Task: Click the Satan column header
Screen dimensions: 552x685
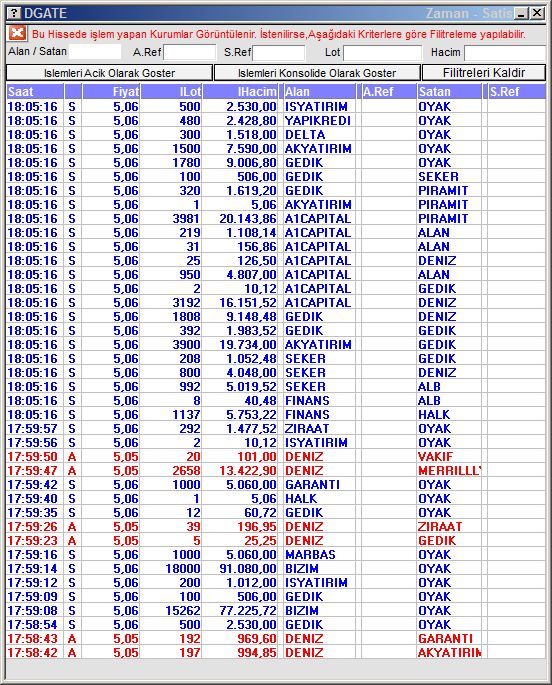Action: point(449,92)
